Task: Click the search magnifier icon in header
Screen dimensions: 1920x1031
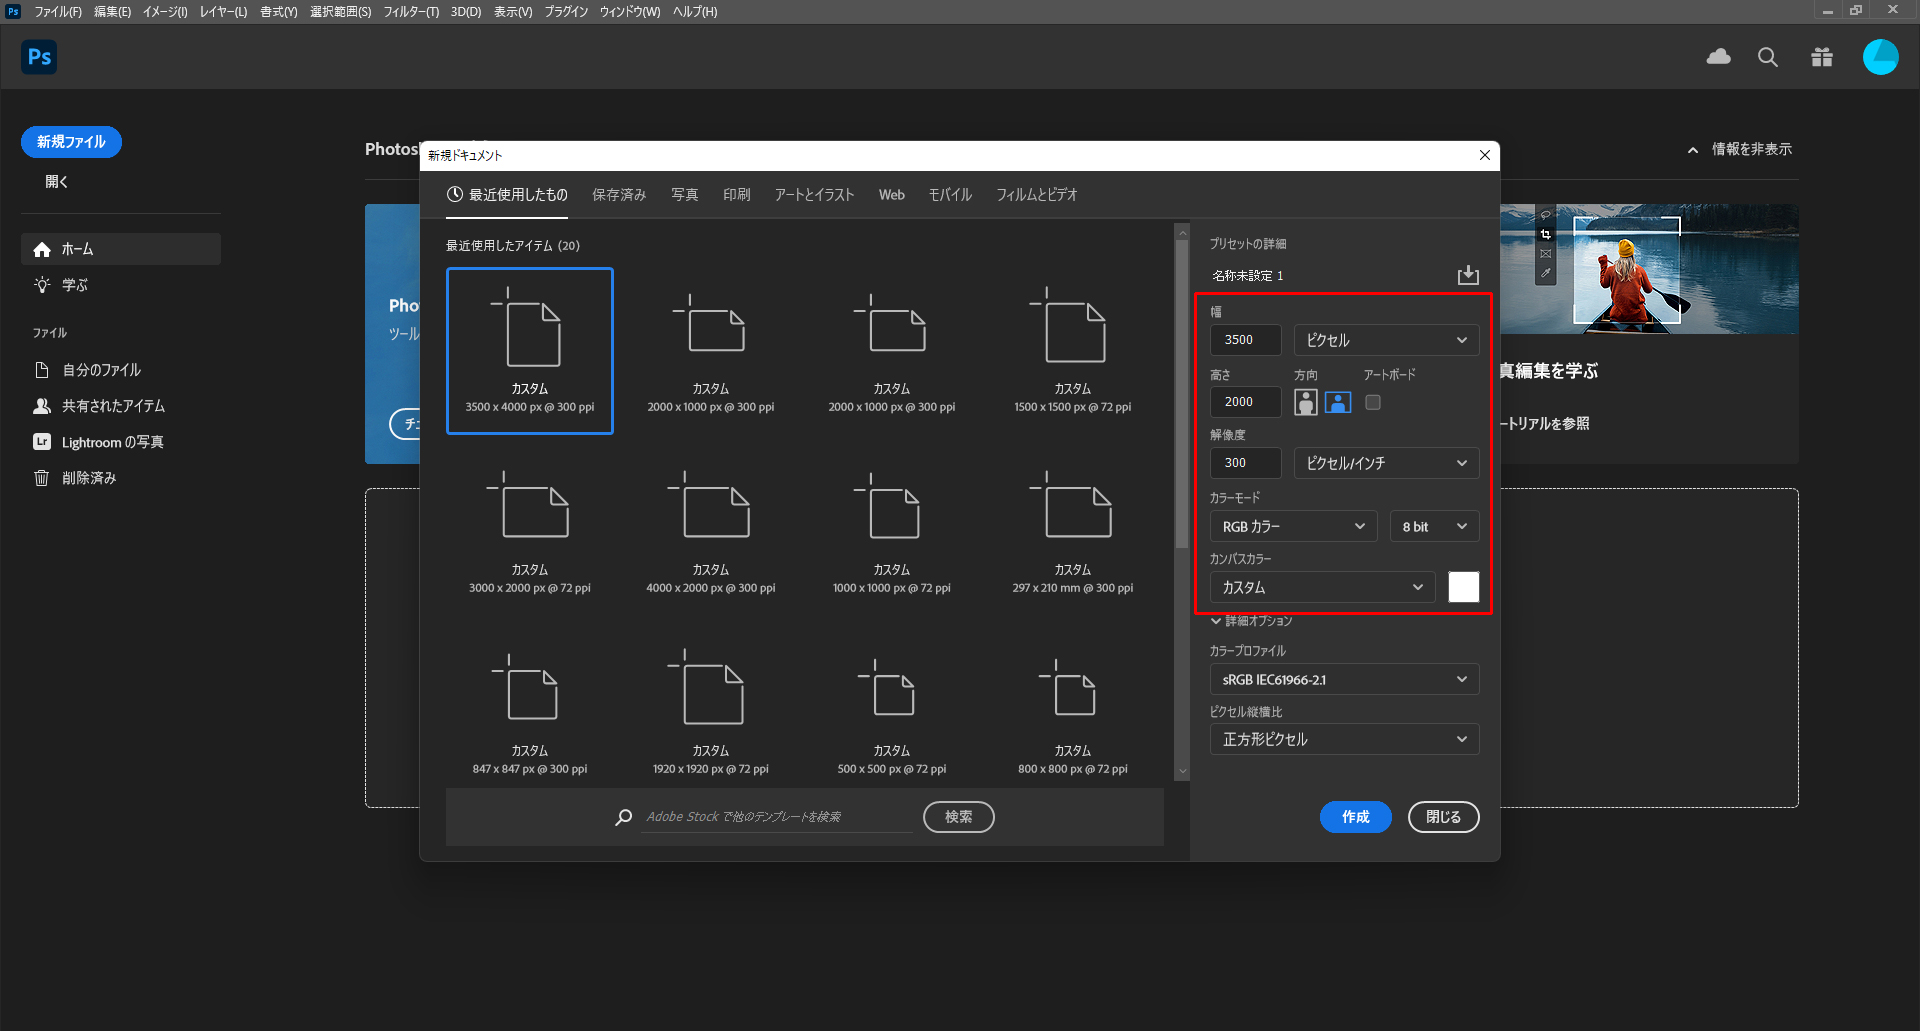Action: click(x=1767, y=57)
